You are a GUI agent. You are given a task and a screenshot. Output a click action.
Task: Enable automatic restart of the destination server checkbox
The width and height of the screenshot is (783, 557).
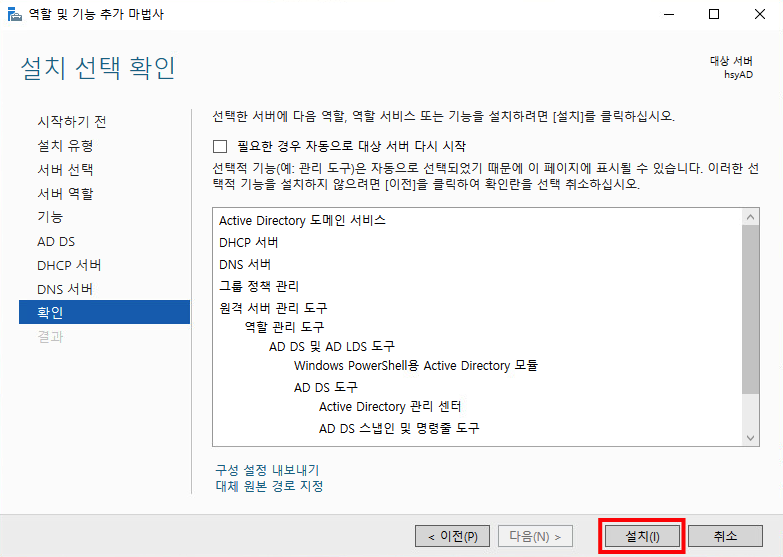click(220, 146)
